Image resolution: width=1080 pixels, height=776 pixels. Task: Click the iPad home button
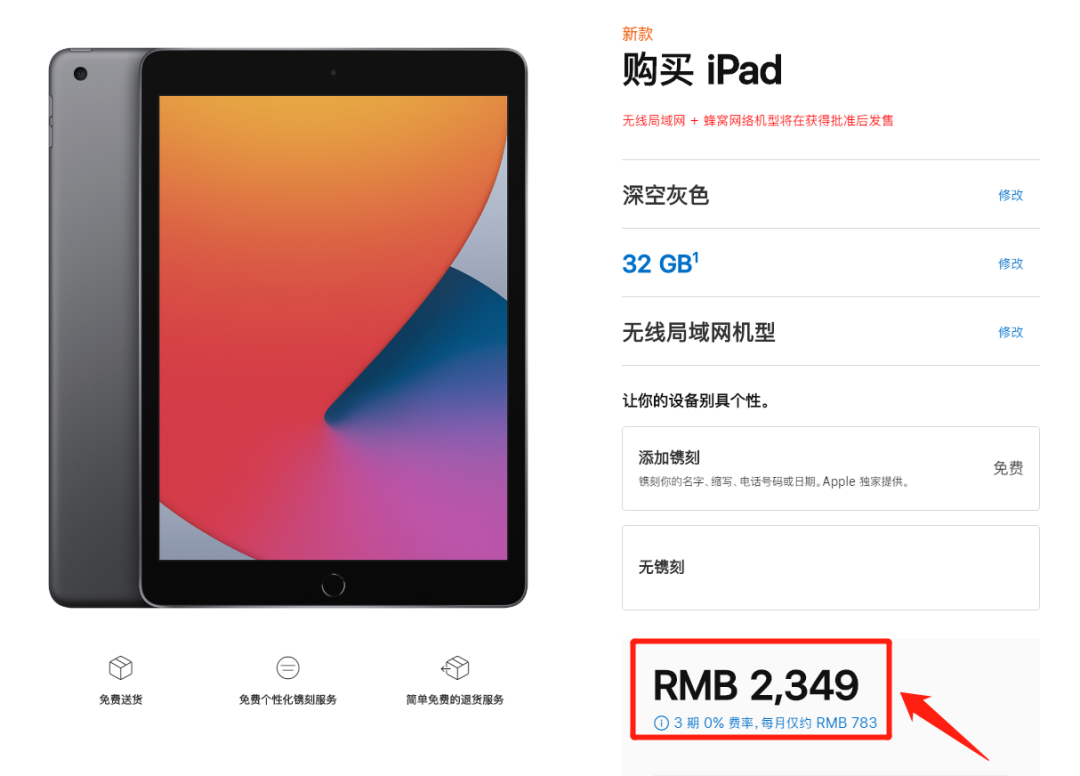[333, 585]
